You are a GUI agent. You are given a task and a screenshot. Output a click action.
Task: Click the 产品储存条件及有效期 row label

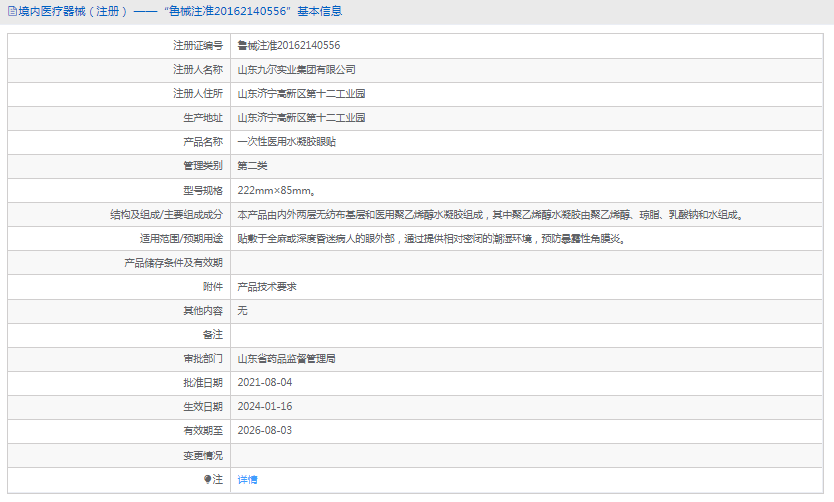[172, 262]
